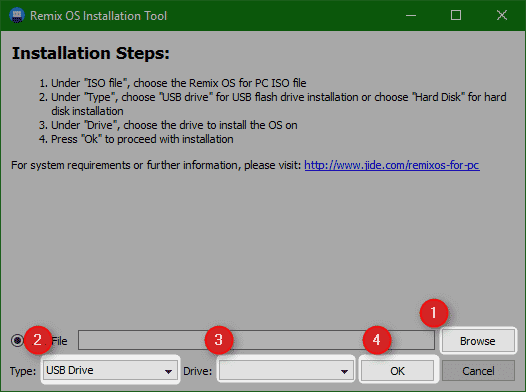Image resolution: width=526 pixels, height=392 pixels.
Task: Close the Remix OS Installation Tool window
Action: click(502, 15)
